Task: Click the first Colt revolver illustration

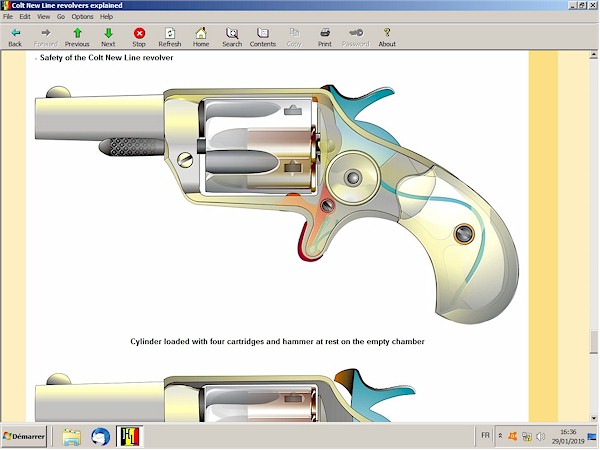Action: [x=277, y=203]
